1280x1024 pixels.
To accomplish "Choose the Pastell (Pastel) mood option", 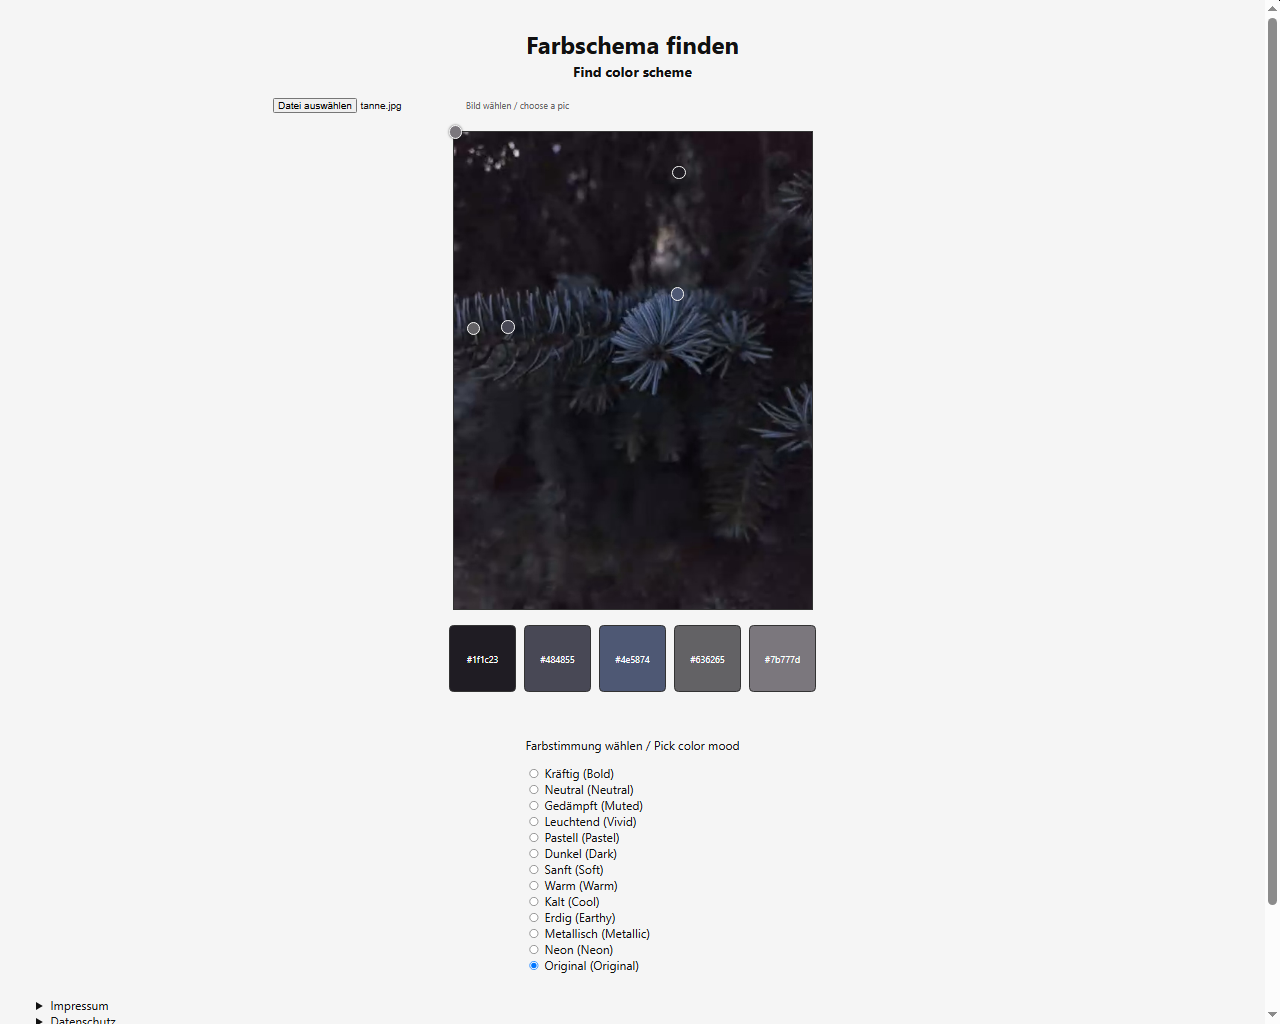I will tap(534, 838).
